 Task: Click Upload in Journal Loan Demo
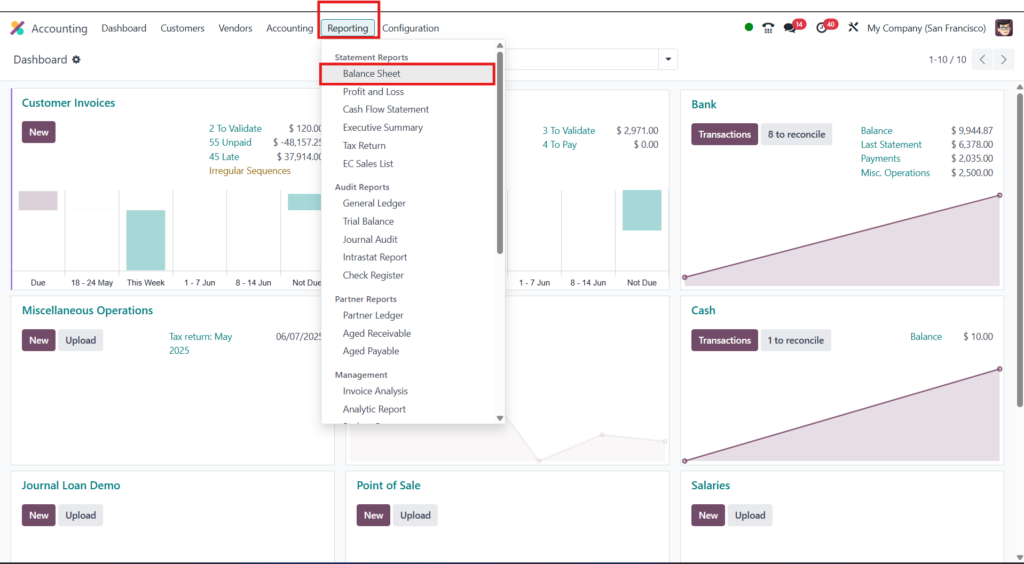tap(80, 515)
